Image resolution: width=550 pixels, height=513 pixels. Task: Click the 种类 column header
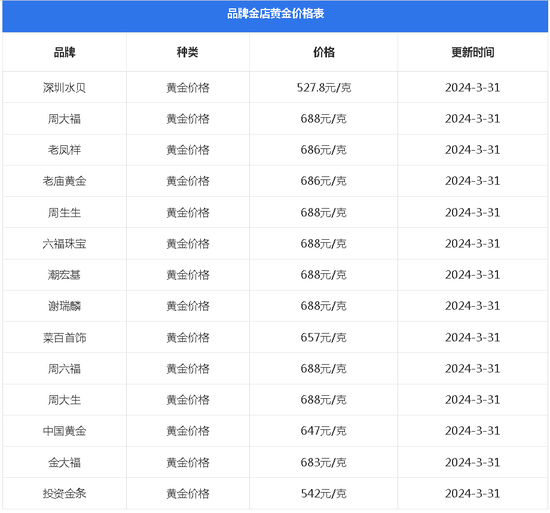tap(188, 52)
